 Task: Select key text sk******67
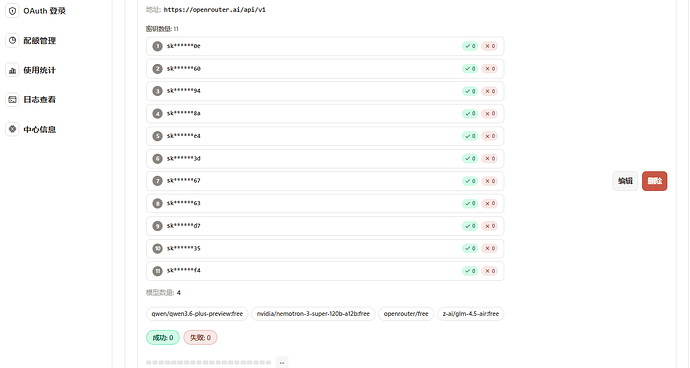184,181
